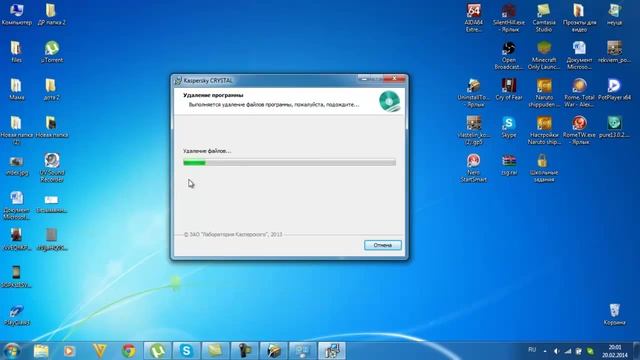Launch the RomeTW.exe shortcut

(579, 130)
